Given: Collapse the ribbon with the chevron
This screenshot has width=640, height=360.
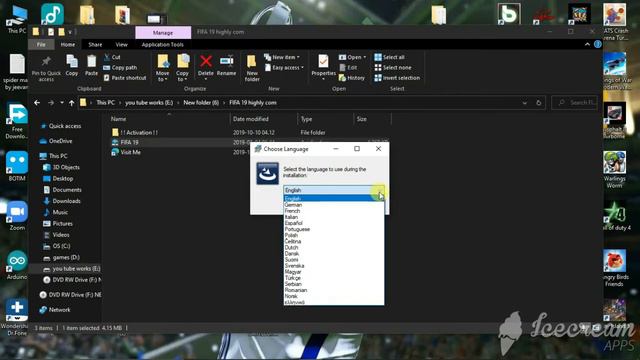Looking at the screenshot, I should click(587, 44).
